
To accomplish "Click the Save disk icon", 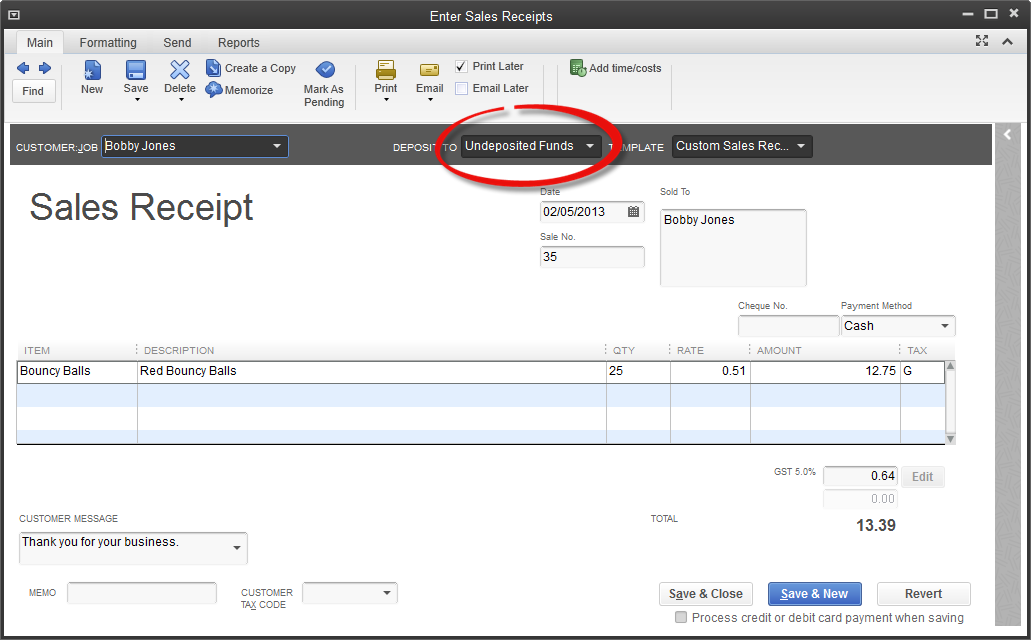I will pyautogui.click(x=136, y=70).
